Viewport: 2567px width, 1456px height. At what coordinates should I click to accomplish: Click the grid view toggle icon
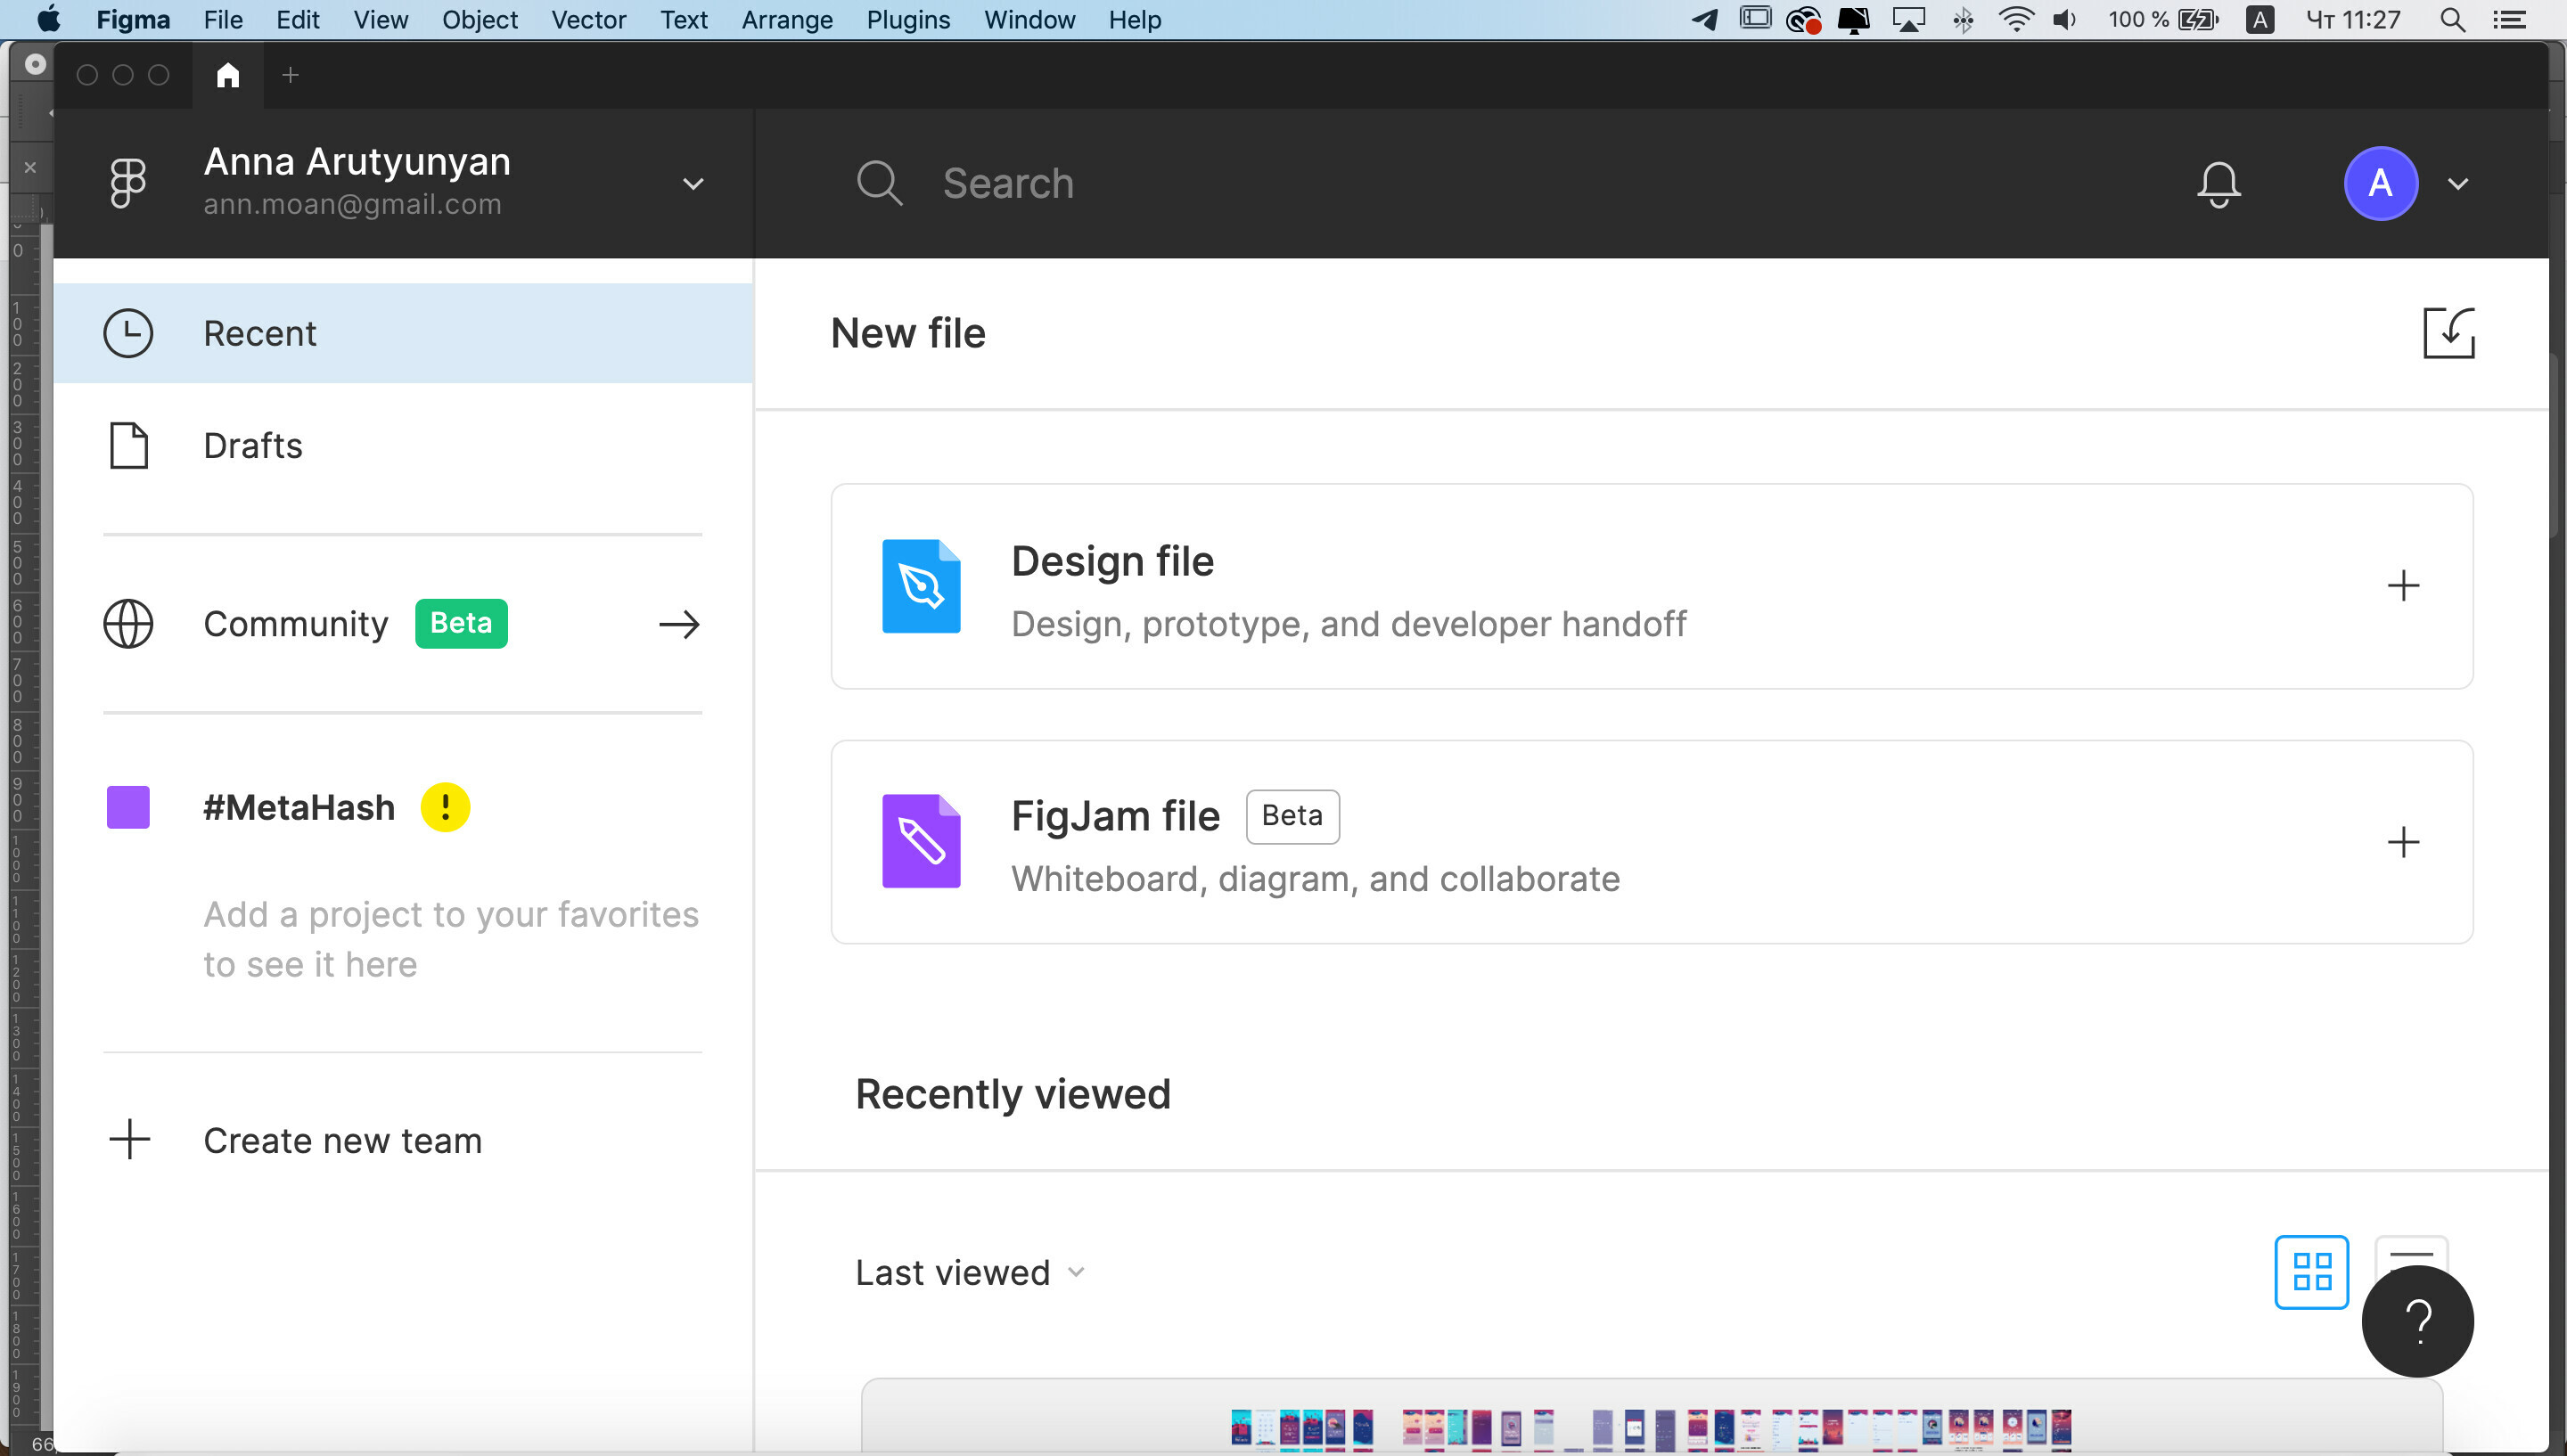coord(2313,1269)
